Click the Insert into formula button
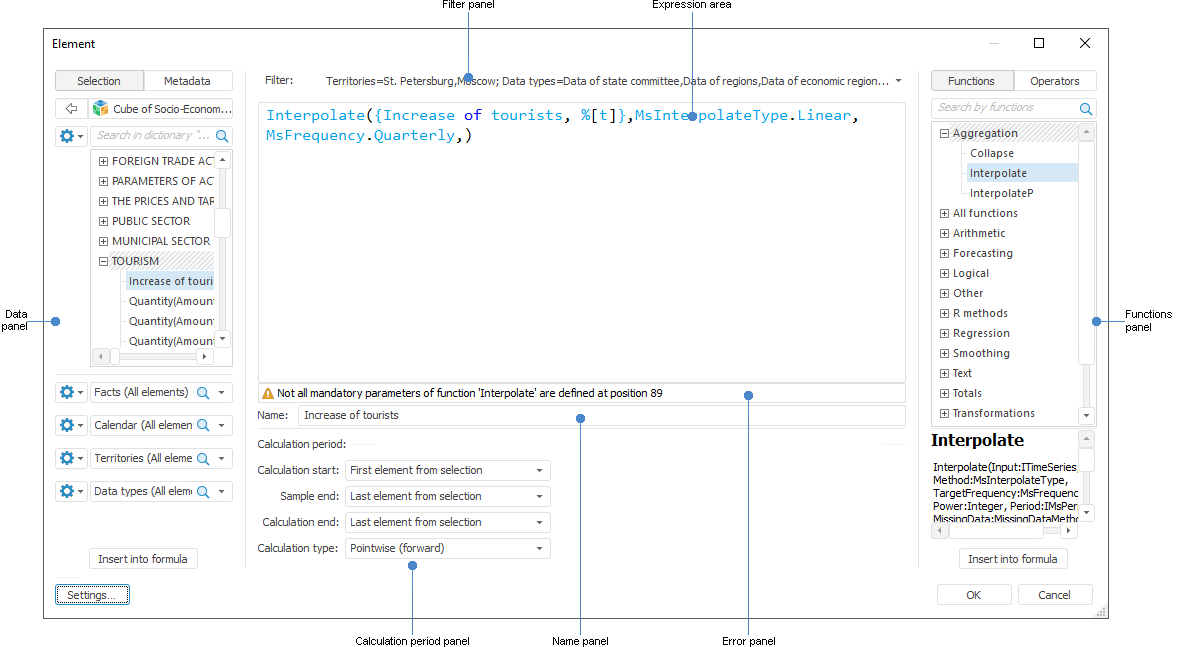This screenshot has height=647, width=1178. click(143, 559)
